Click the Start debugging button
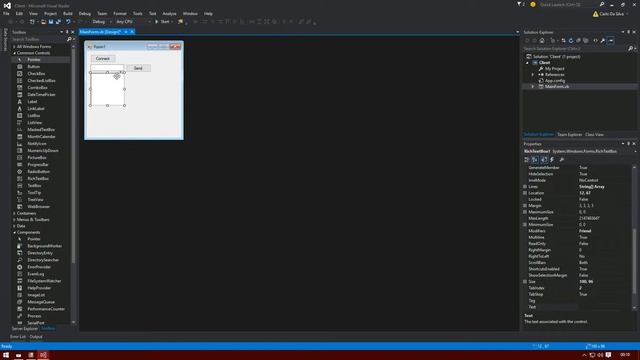Viewport: 640px width, 360px height. tap(162, 22)
